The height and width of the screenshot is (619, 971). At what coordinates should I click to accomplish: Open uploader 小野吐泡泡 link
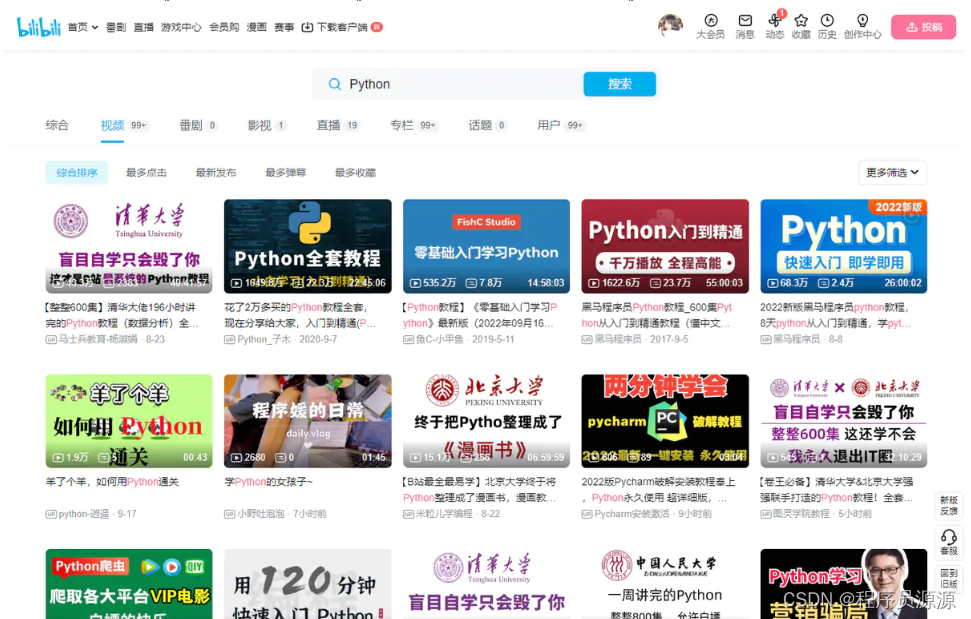[261, 514]
